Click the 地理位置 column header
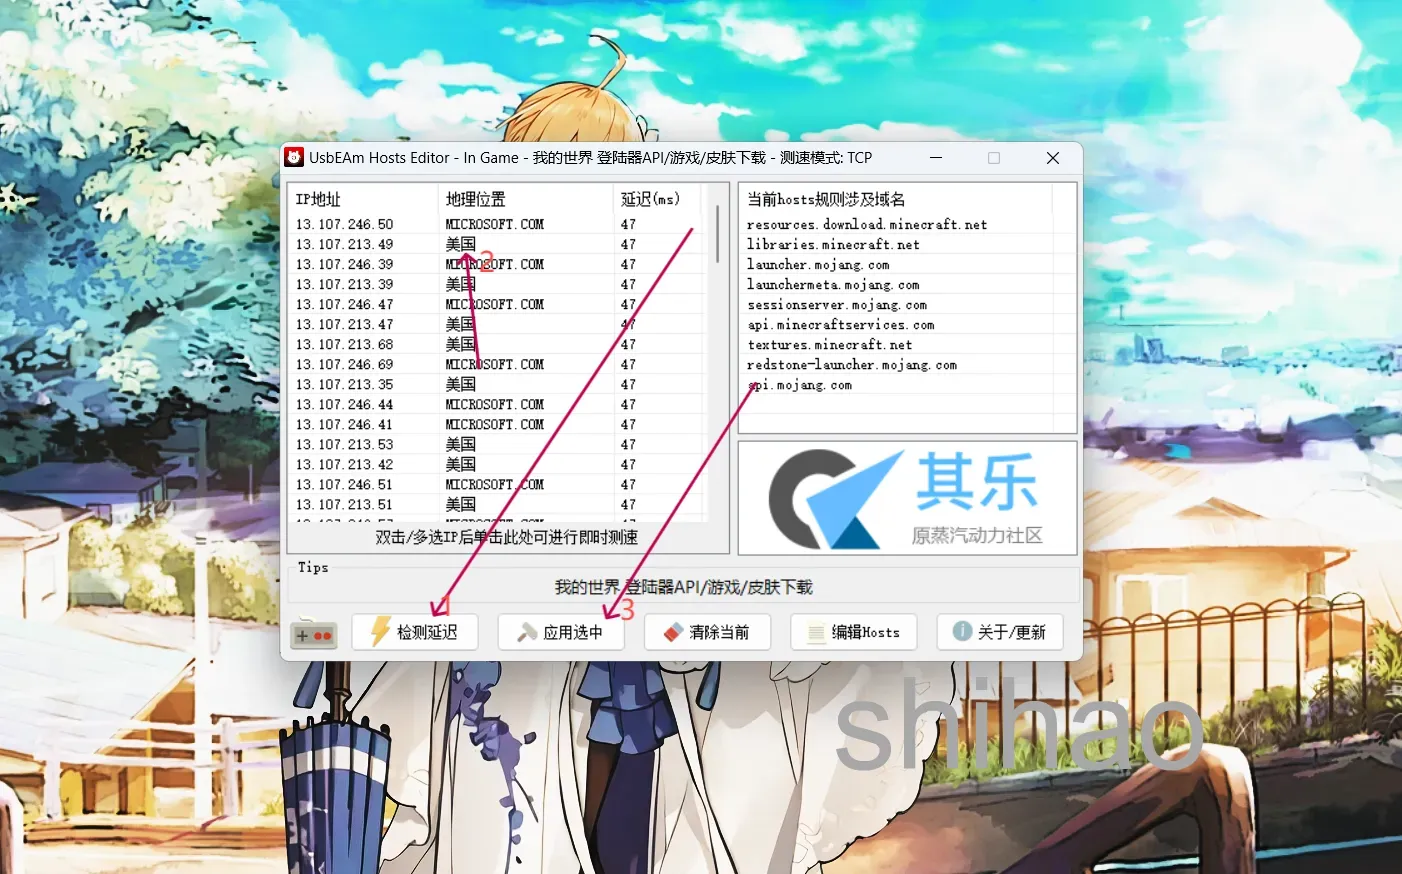The width and height of the screenshot is (1402, 874). (x=476, y=199)
